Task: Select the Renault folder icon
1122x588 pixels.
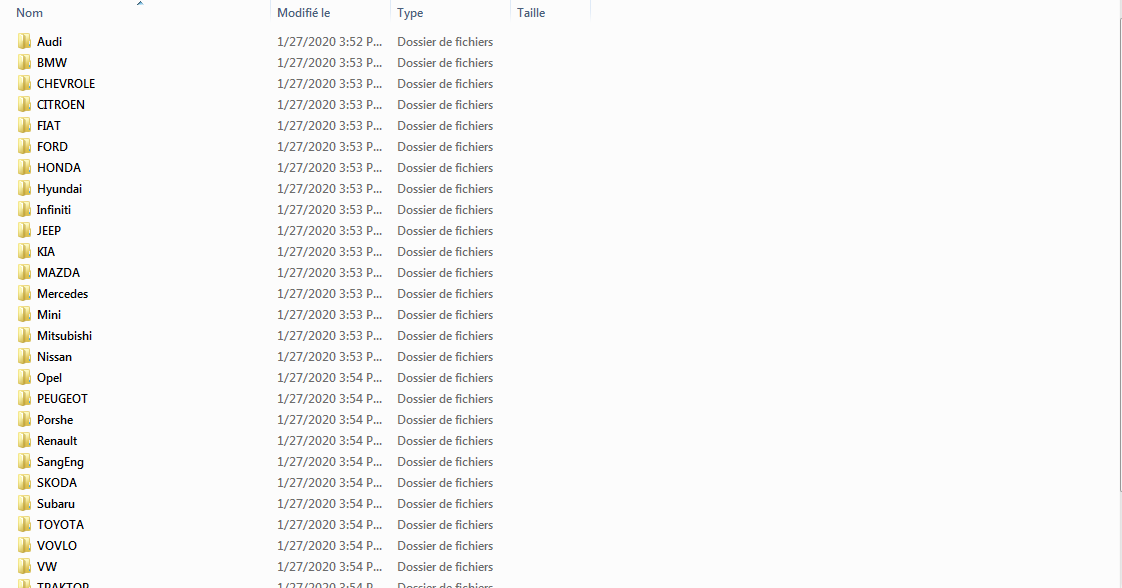Action: pyautogui.click(x=24, y=440)
